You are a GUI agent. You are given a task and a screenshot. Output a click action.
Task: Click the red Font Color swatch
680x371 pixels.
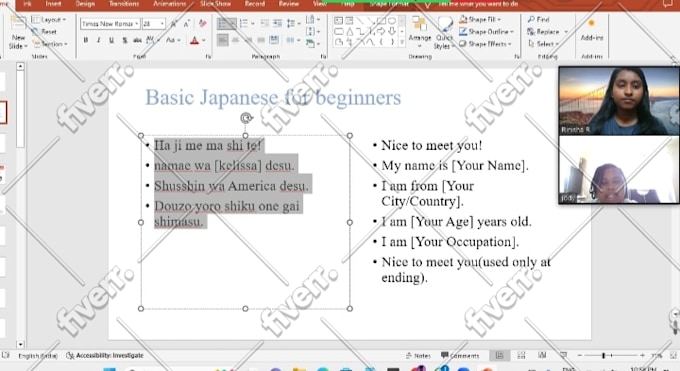(x=194, y=41)
